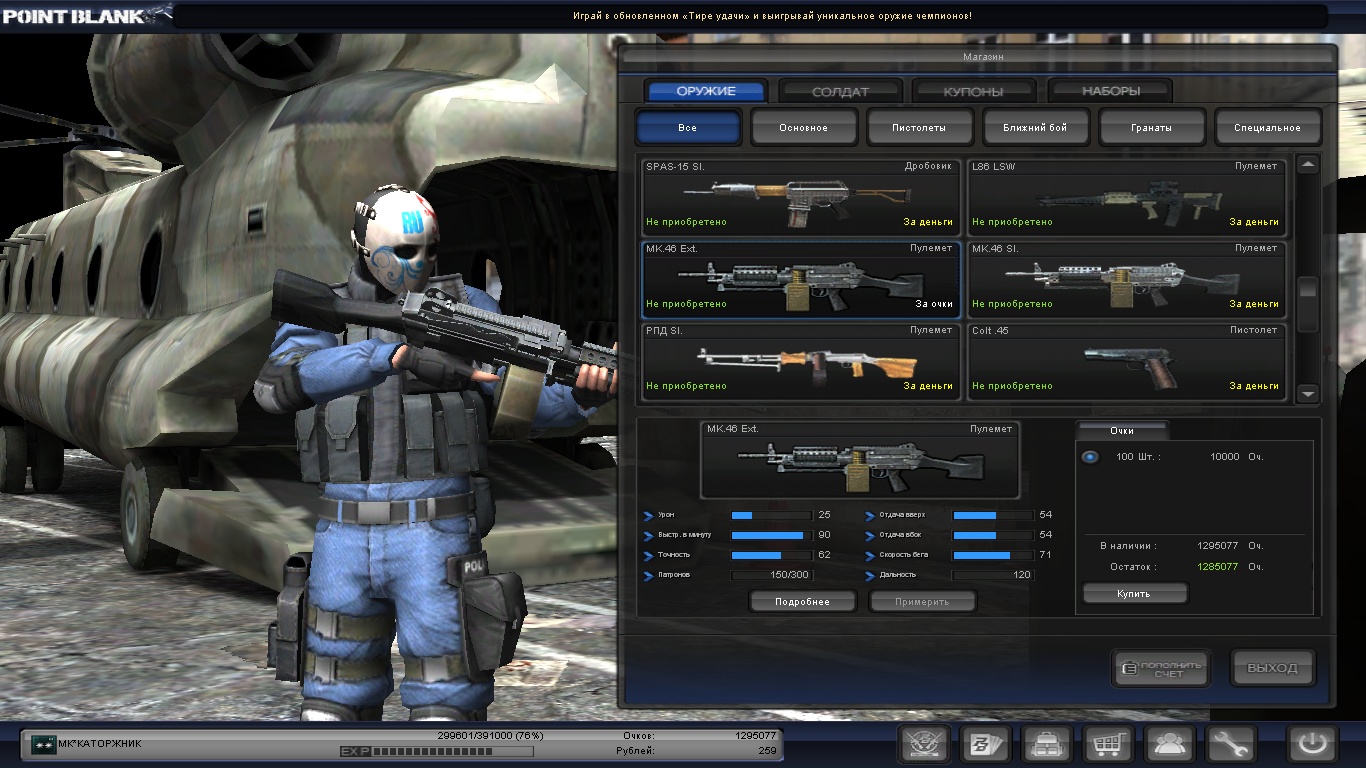
Task: Click the rank badge next to MK*КАТОРЖНИК
Action: 43,744
